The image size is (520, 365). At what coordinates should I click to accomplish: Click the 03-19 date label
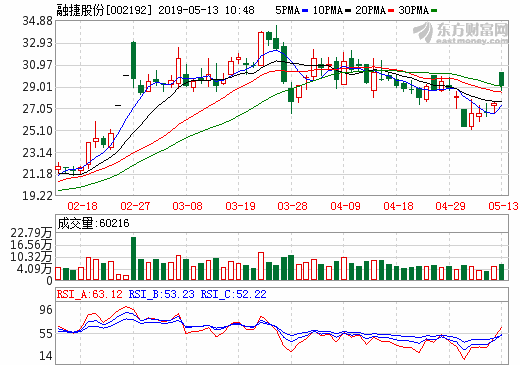(x=240, y=206)
